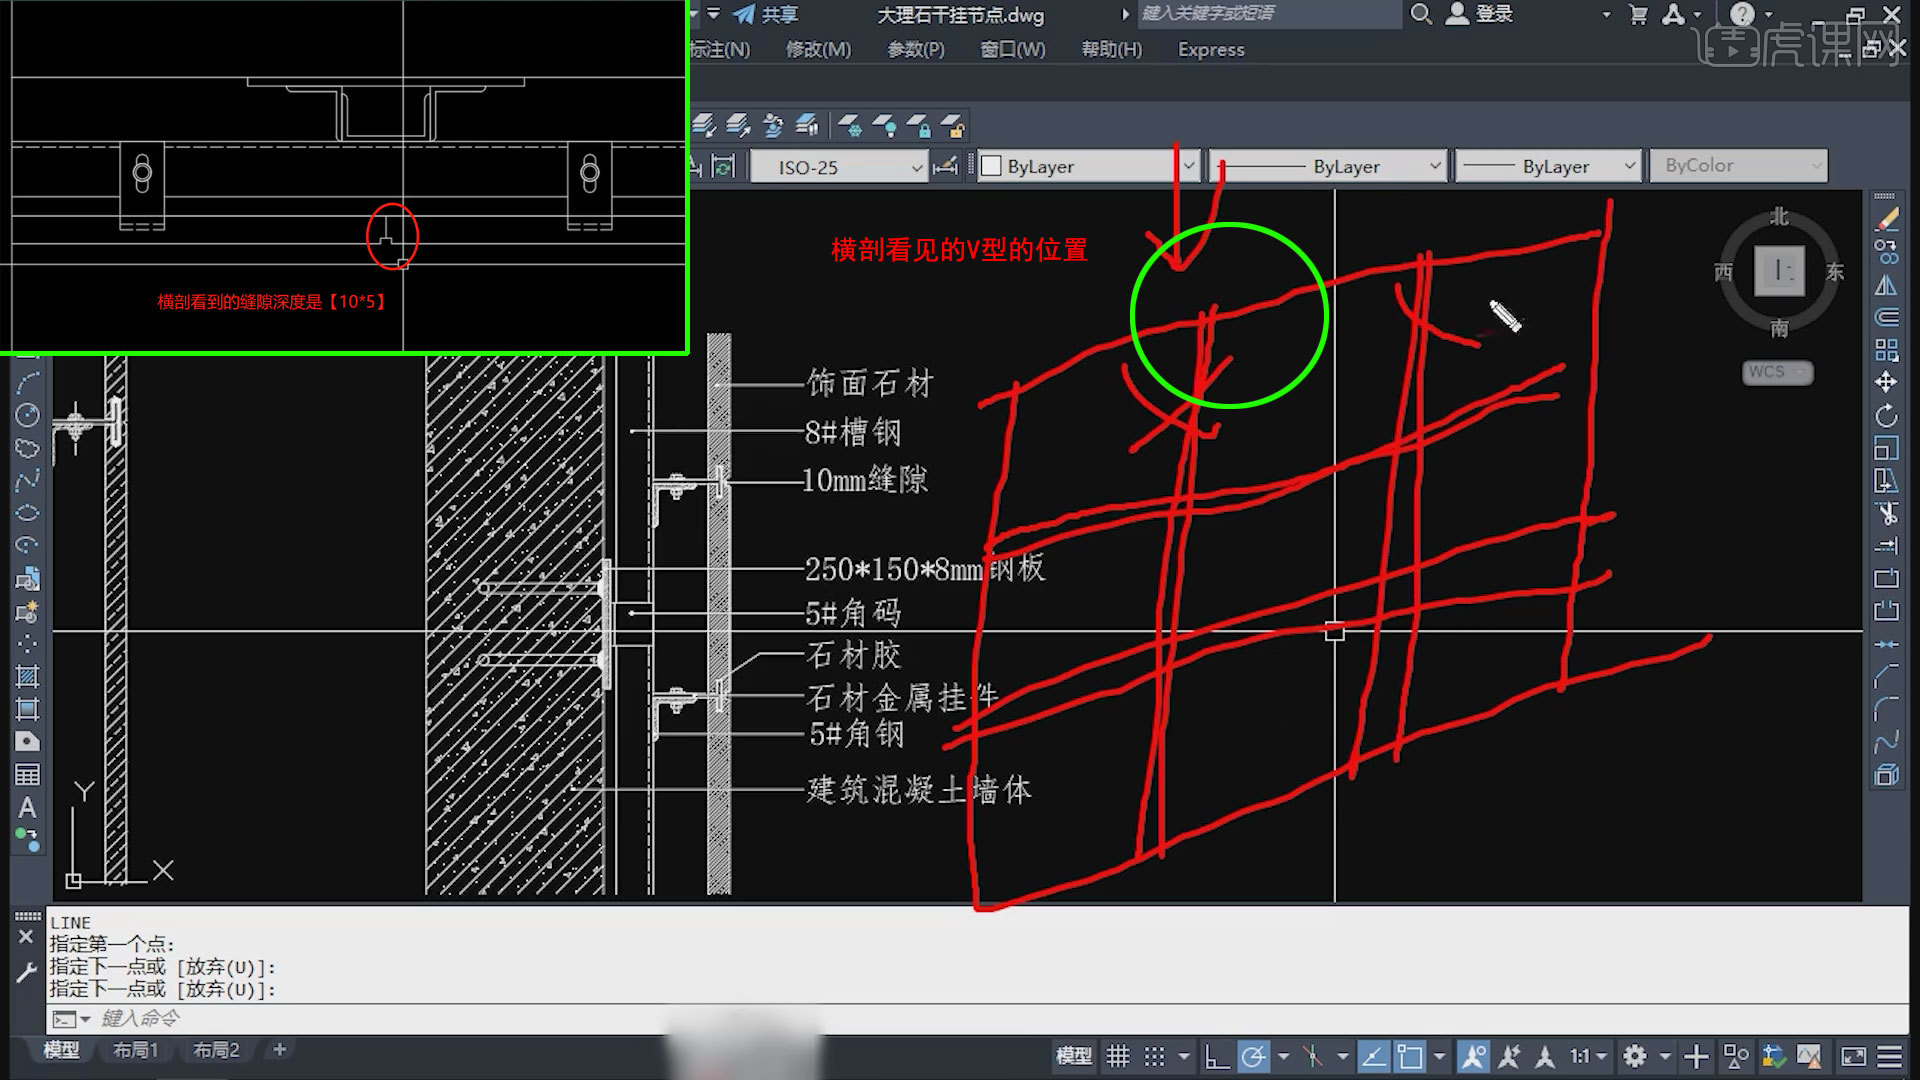Select the Extend tool
Screen dimensions: 1920x1080
(1886, 546)
